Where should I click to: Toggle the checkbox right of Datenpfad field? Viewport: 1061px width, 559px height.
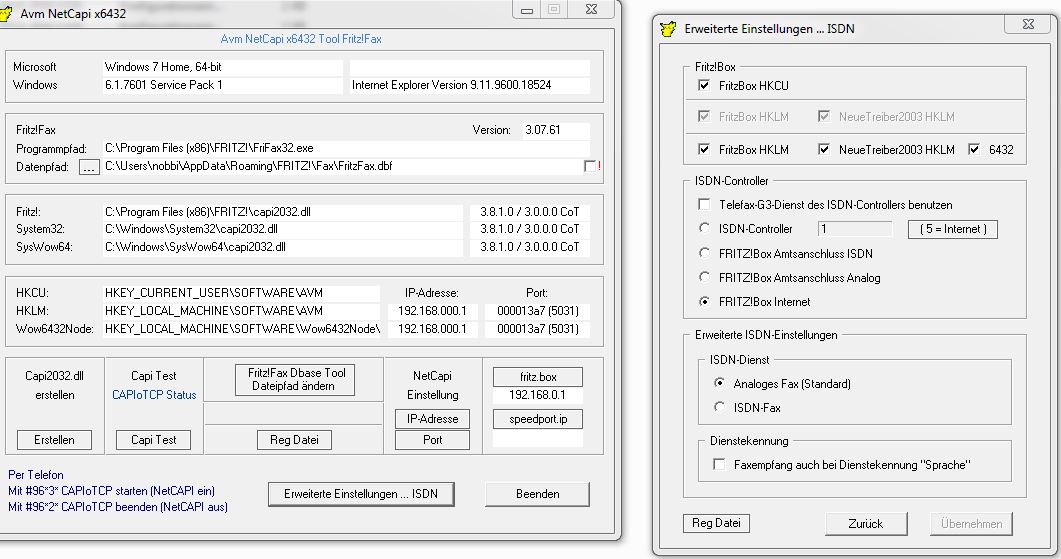[x=589, y=166]
